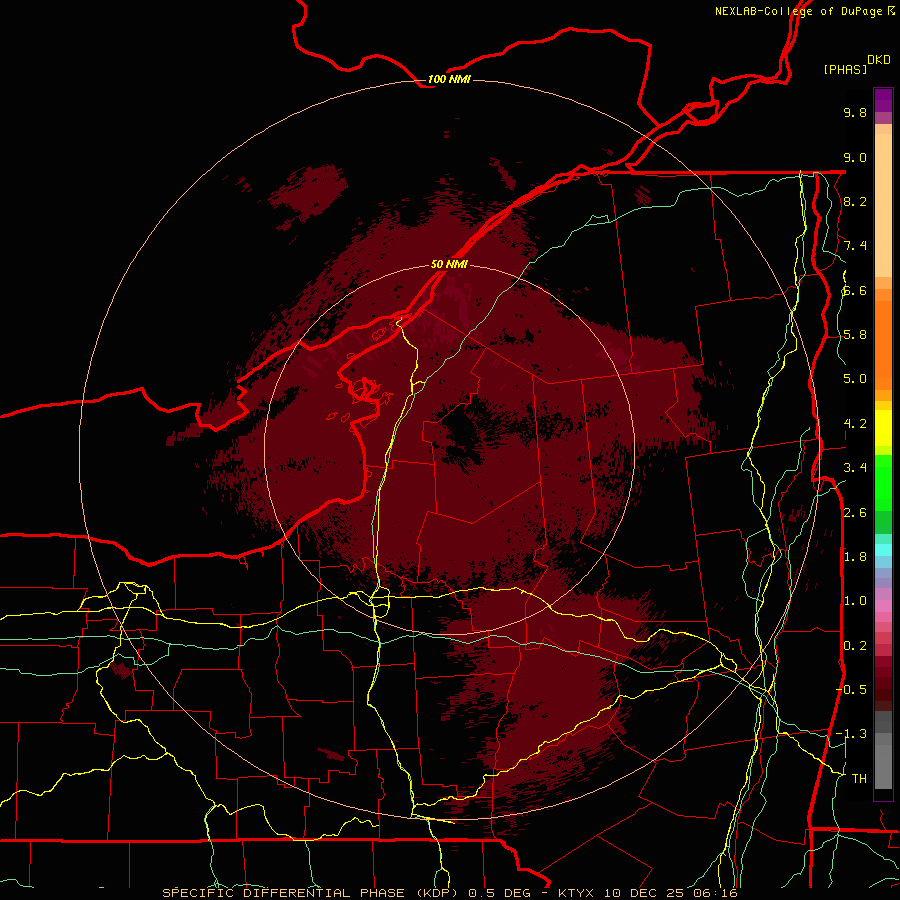Click the 9.0 legend value

pyautogui.click(x=855, y=157)
